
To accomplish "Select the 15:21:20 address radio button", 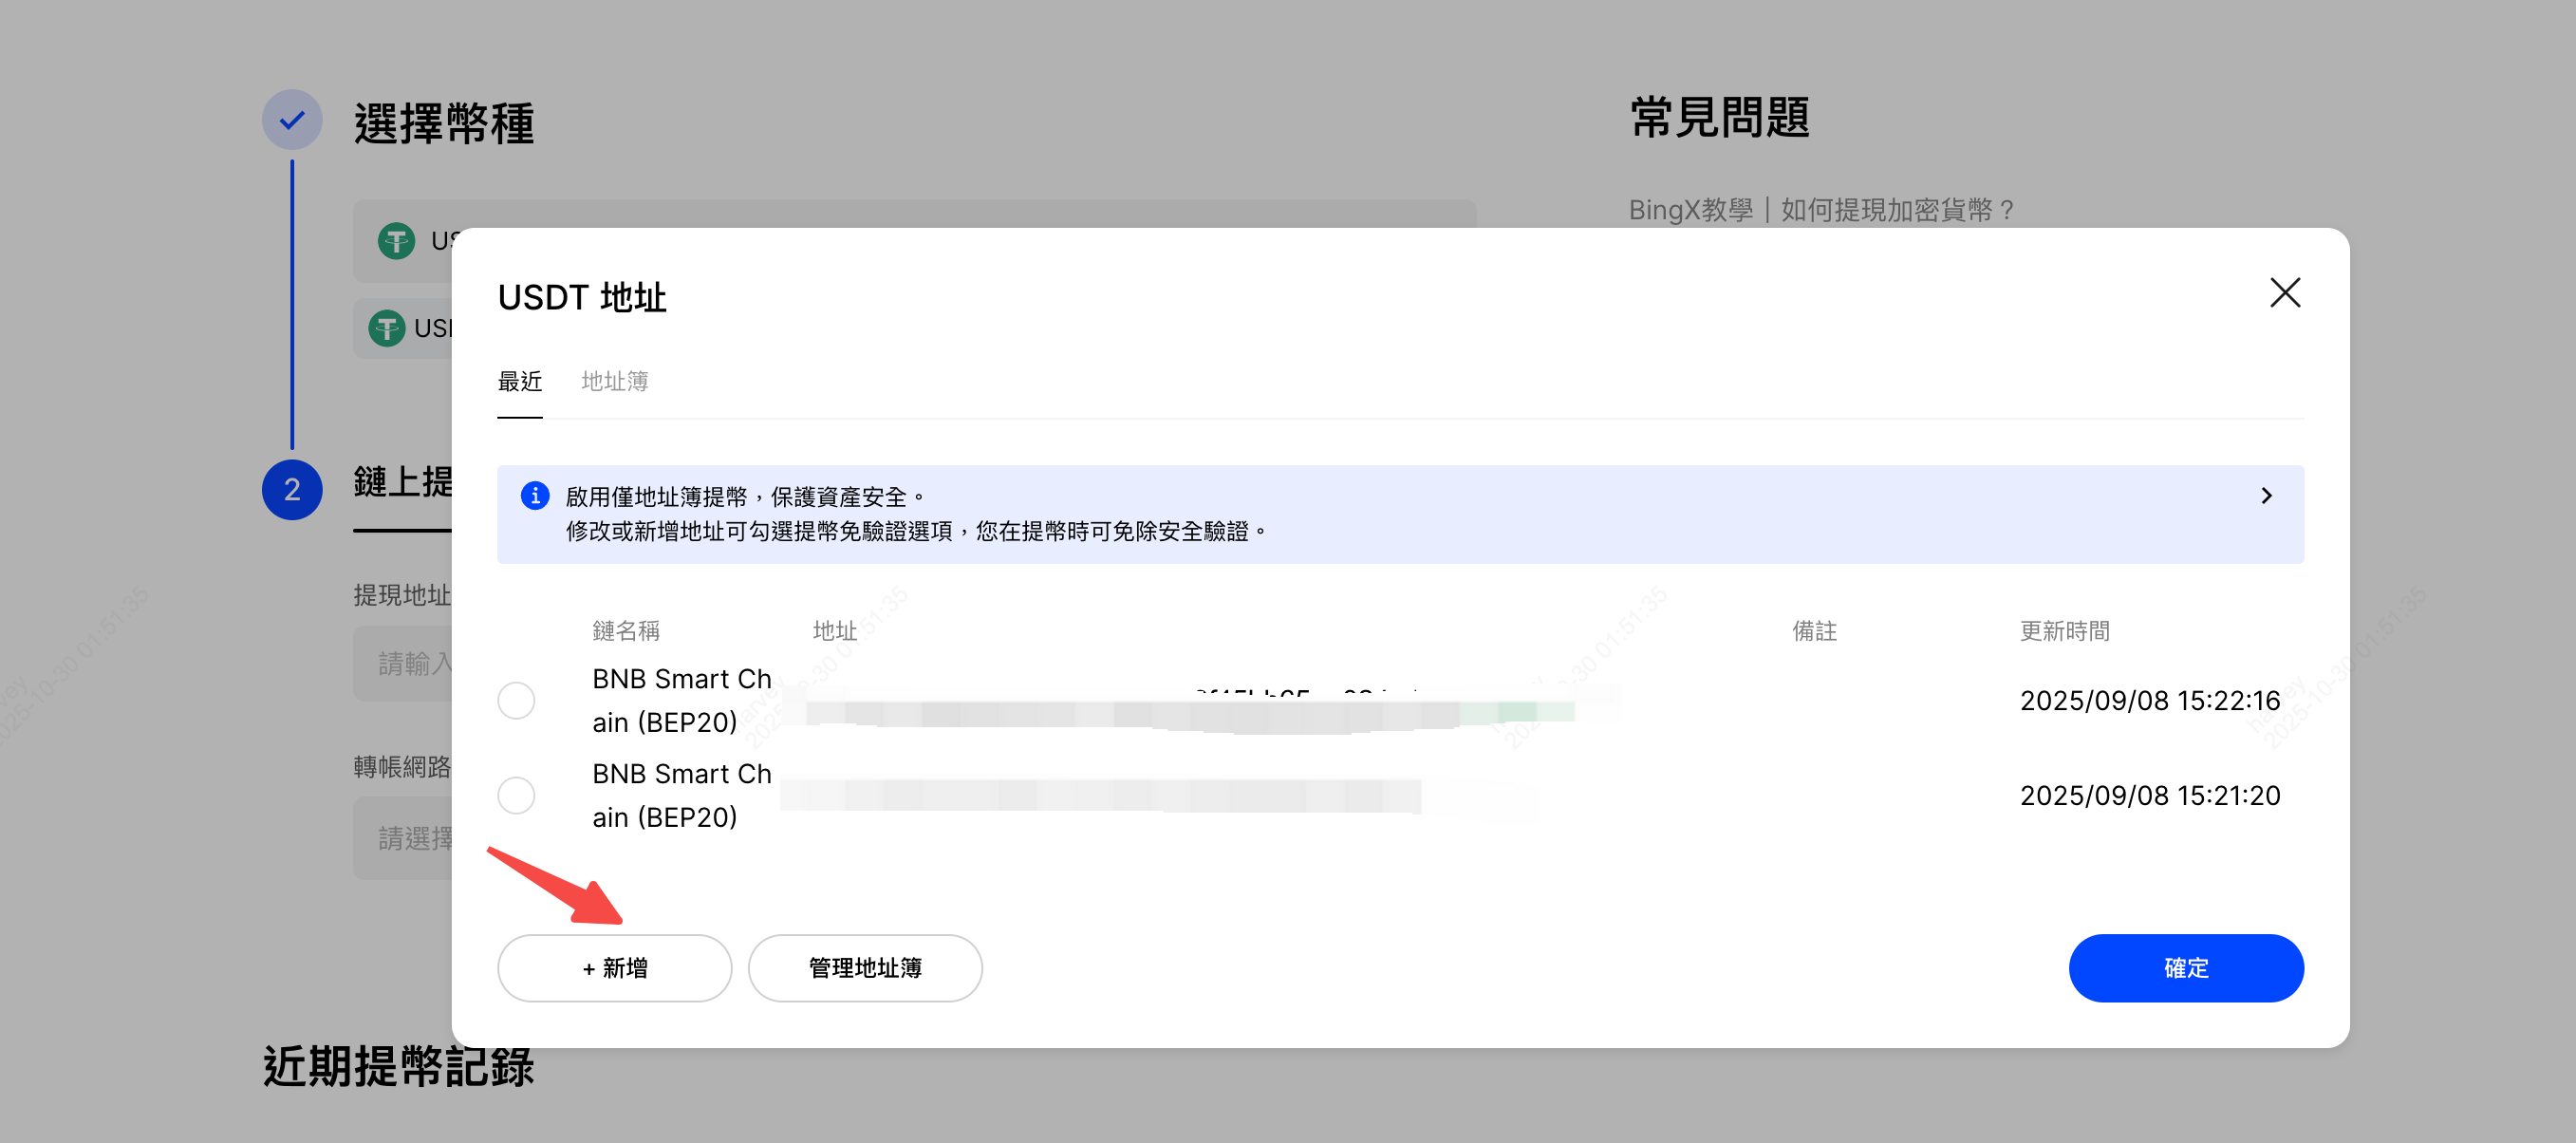I will click(x=516, y=795).
